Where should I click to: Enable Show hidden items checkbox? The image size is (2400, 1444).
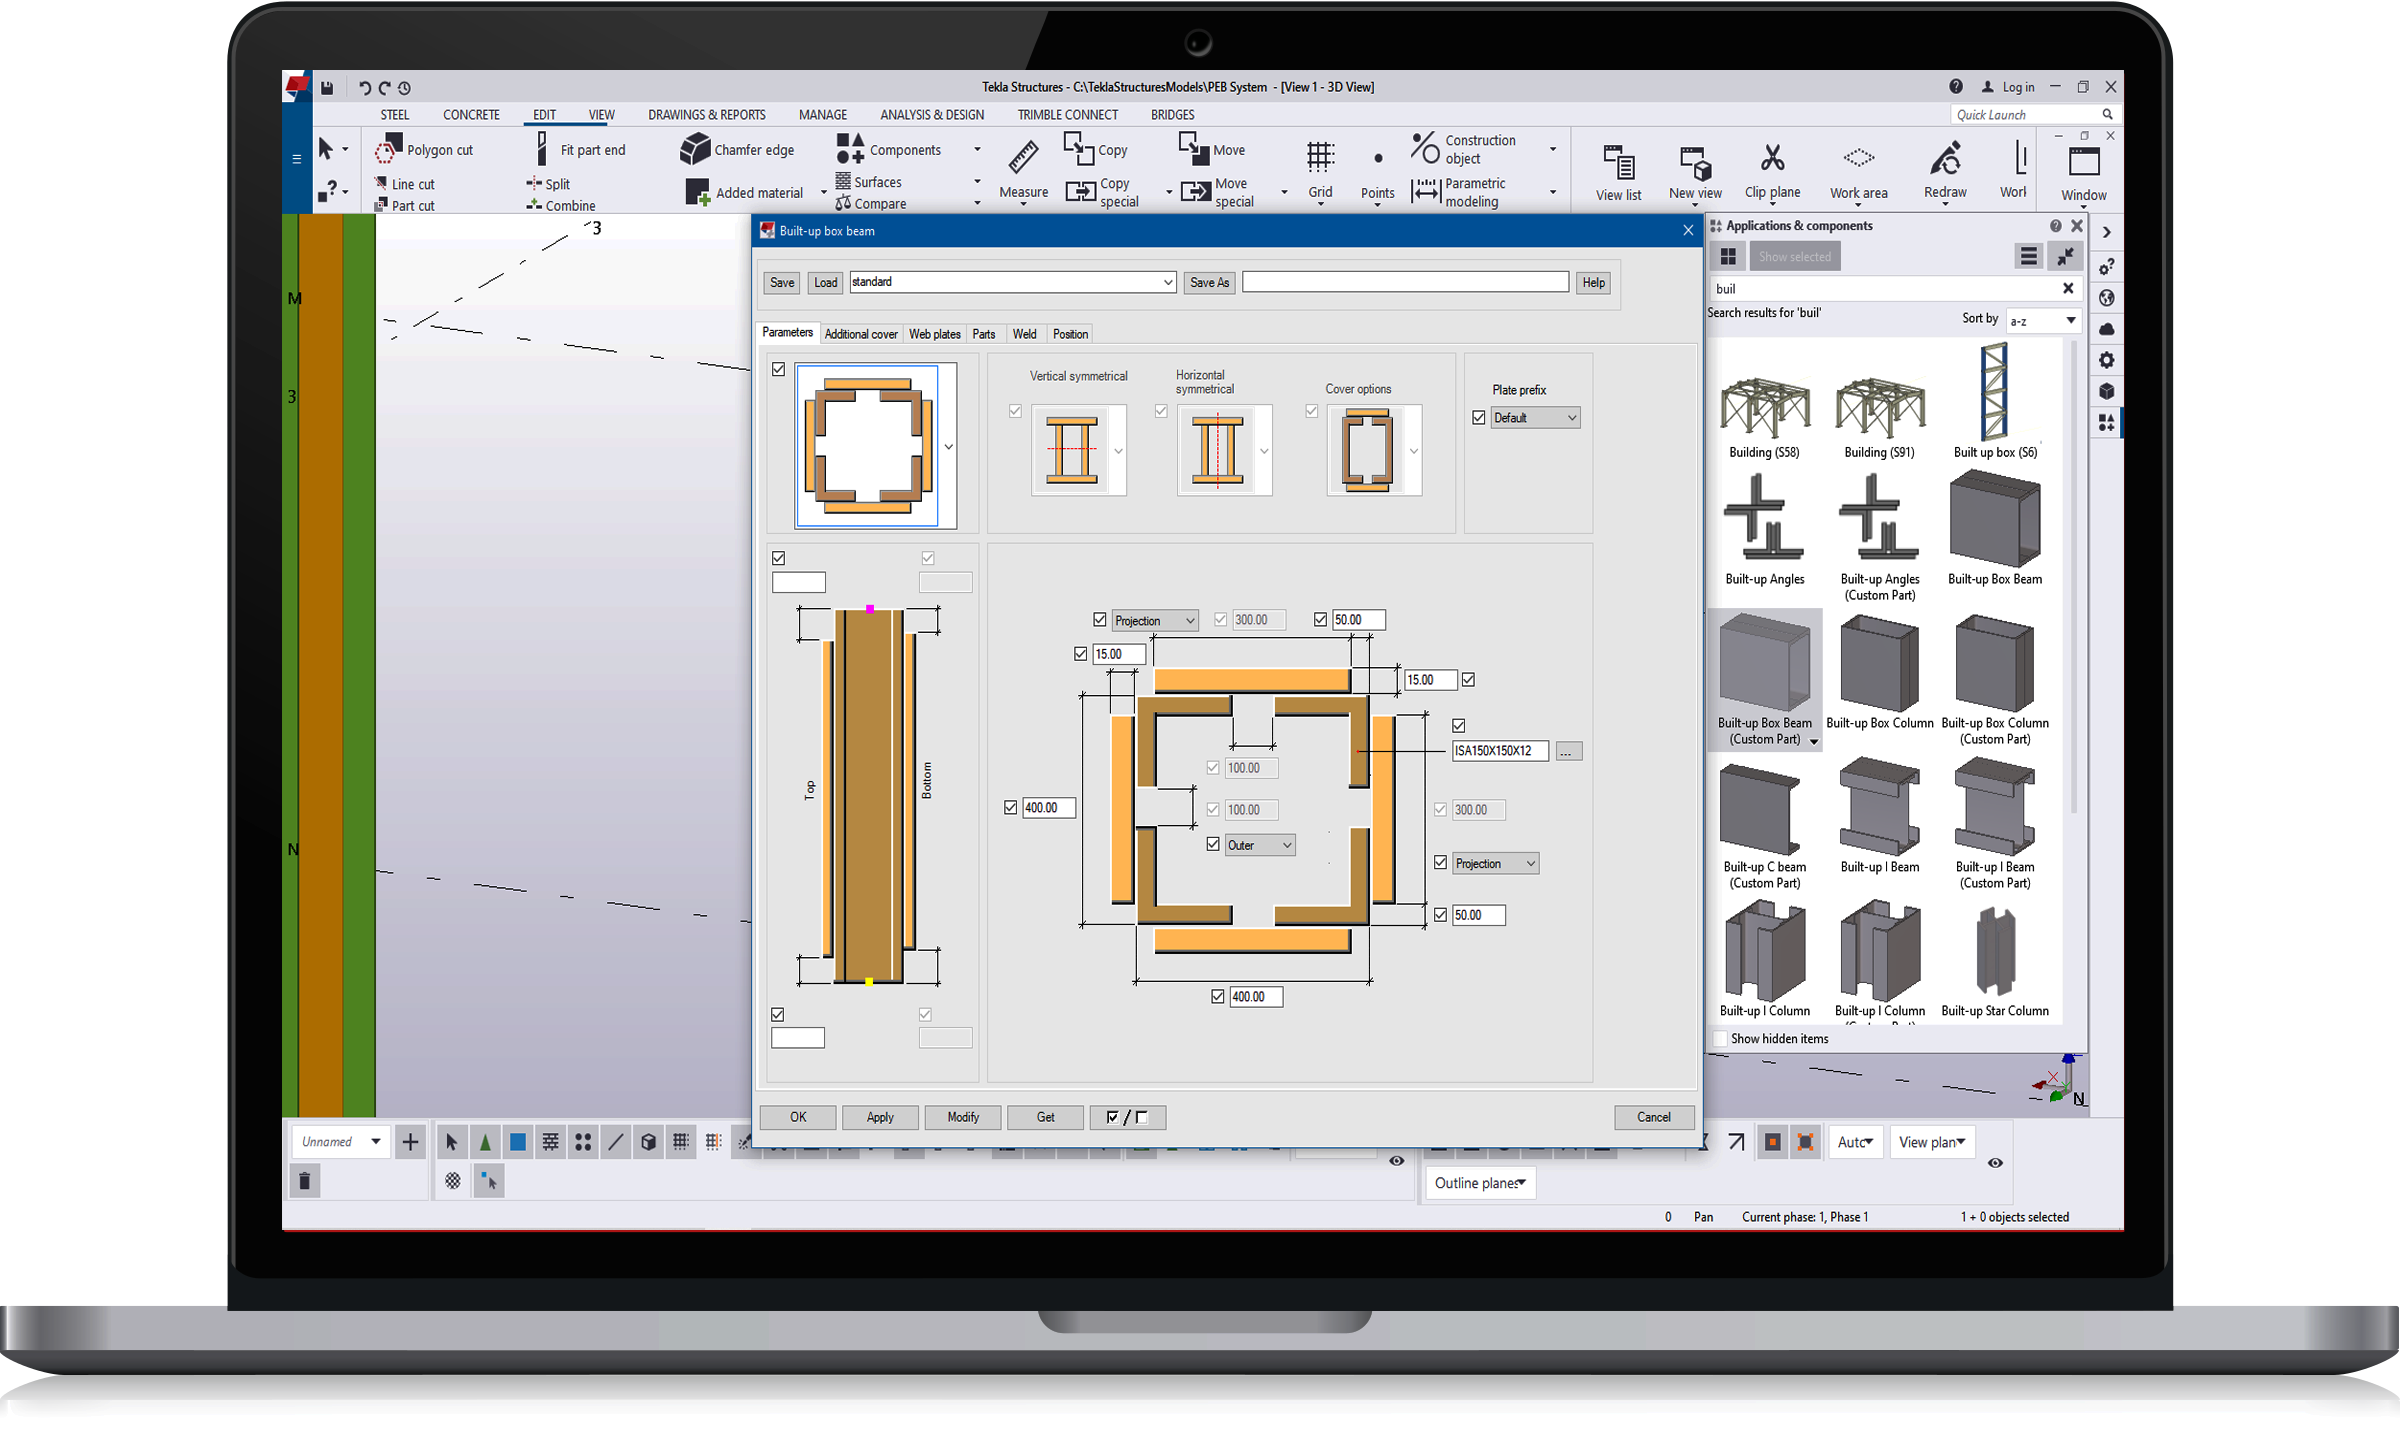[1721, 1039]
